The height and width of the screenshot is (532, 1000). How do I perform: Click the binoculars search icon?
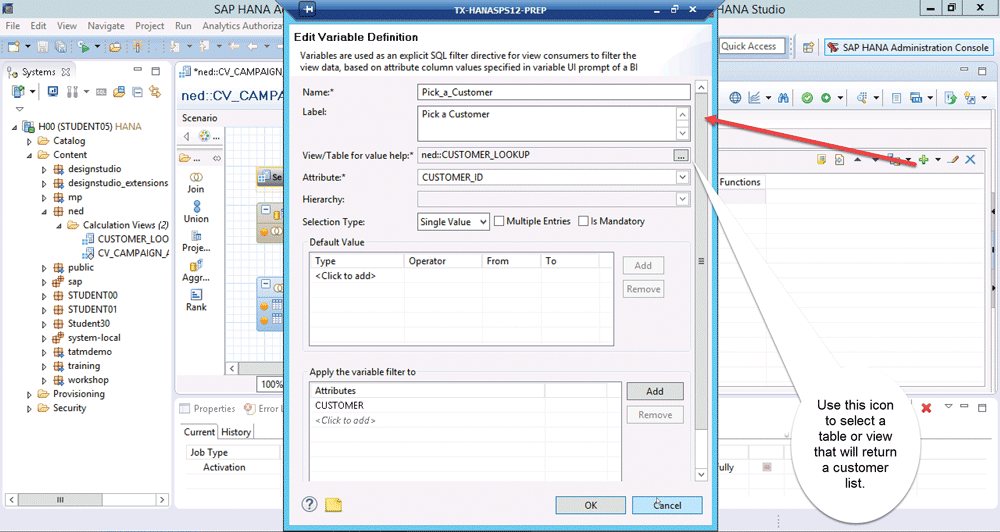click(783, 98)
